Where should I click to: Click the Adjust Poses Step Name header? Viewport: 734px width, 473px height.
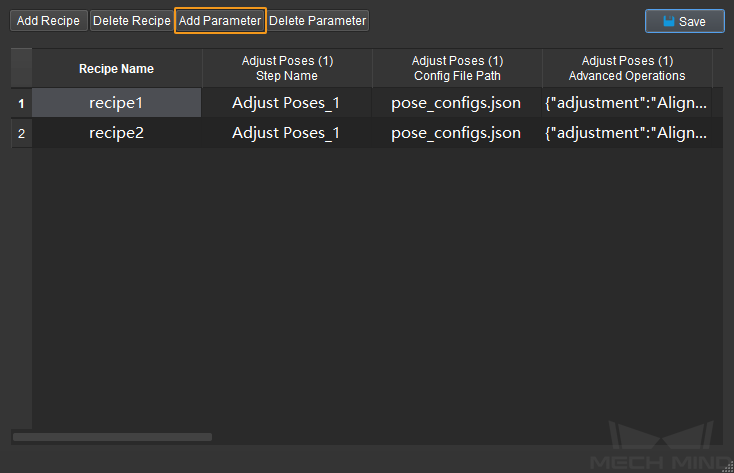[287, 68]
